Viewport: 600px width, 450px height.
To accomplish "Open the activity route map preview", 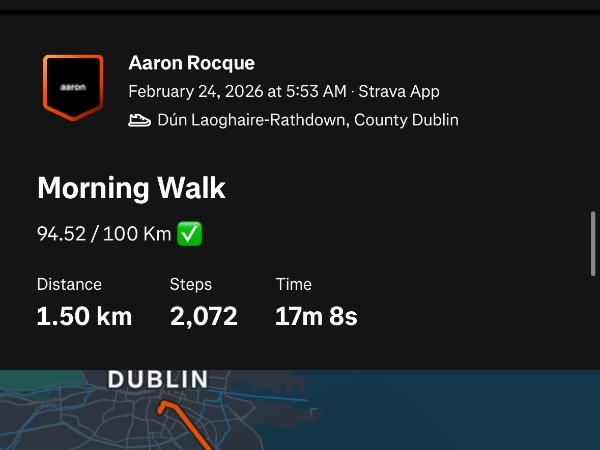I will pos(400,415).
